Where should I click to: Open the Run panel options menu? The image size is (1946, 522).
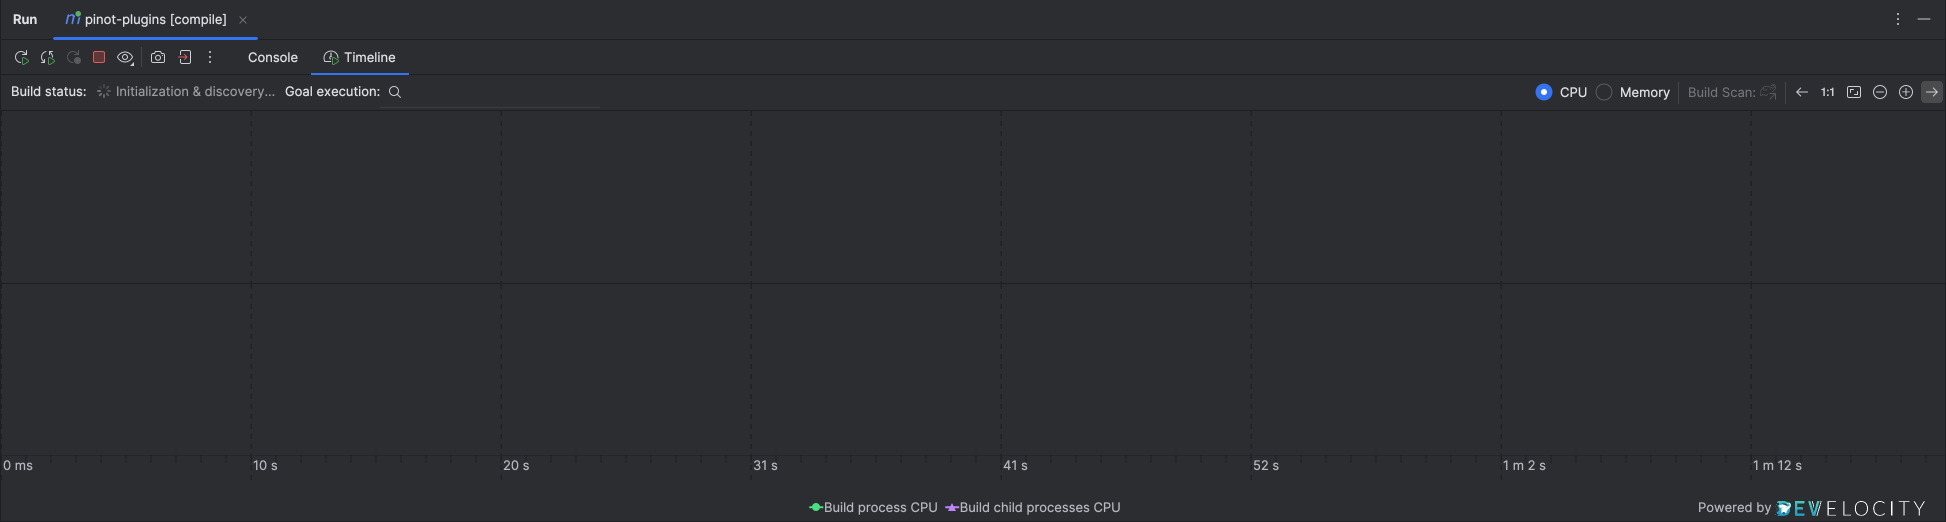pos(1898,19)
